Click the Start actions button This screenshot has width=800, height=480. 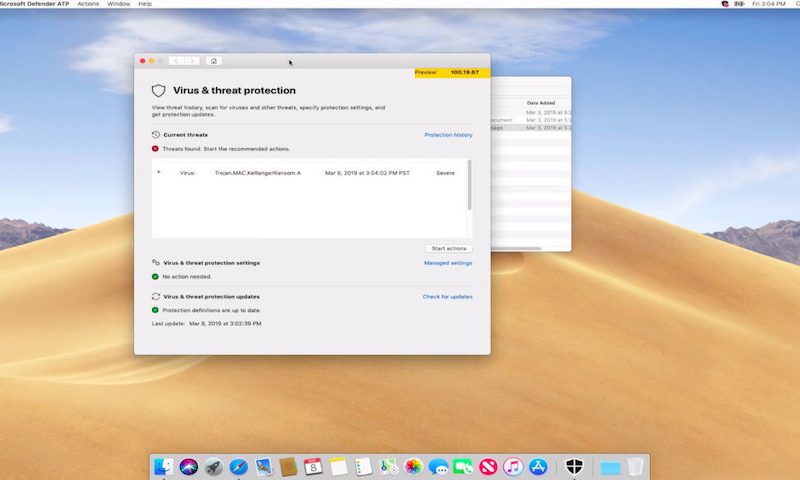tap(449, 248)
